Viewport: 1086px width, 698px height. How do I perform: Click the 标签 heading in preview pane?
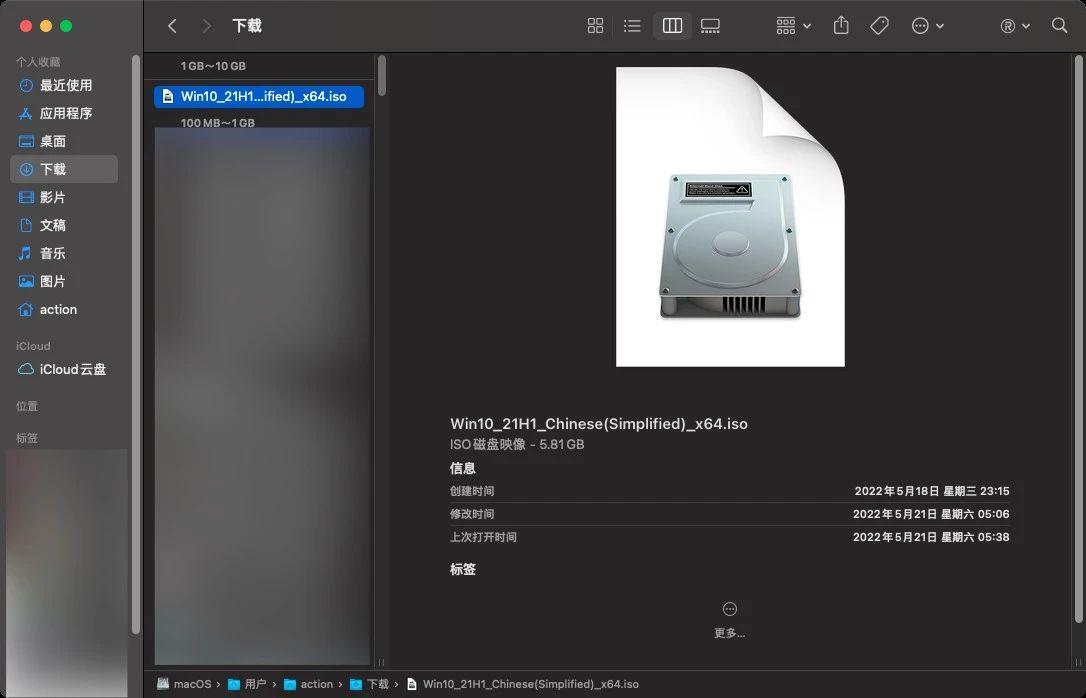coord(463,569)
